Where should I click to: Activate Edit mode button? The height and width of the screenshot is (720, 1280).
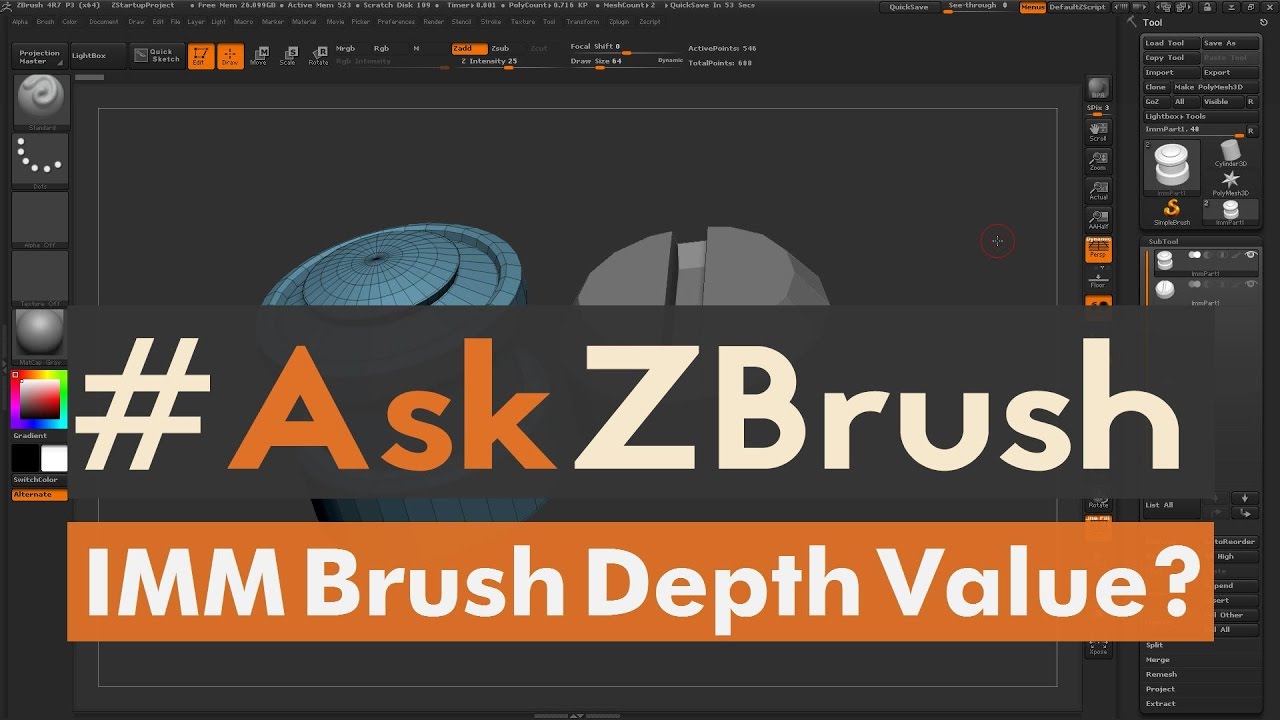[x=201, y=56]
